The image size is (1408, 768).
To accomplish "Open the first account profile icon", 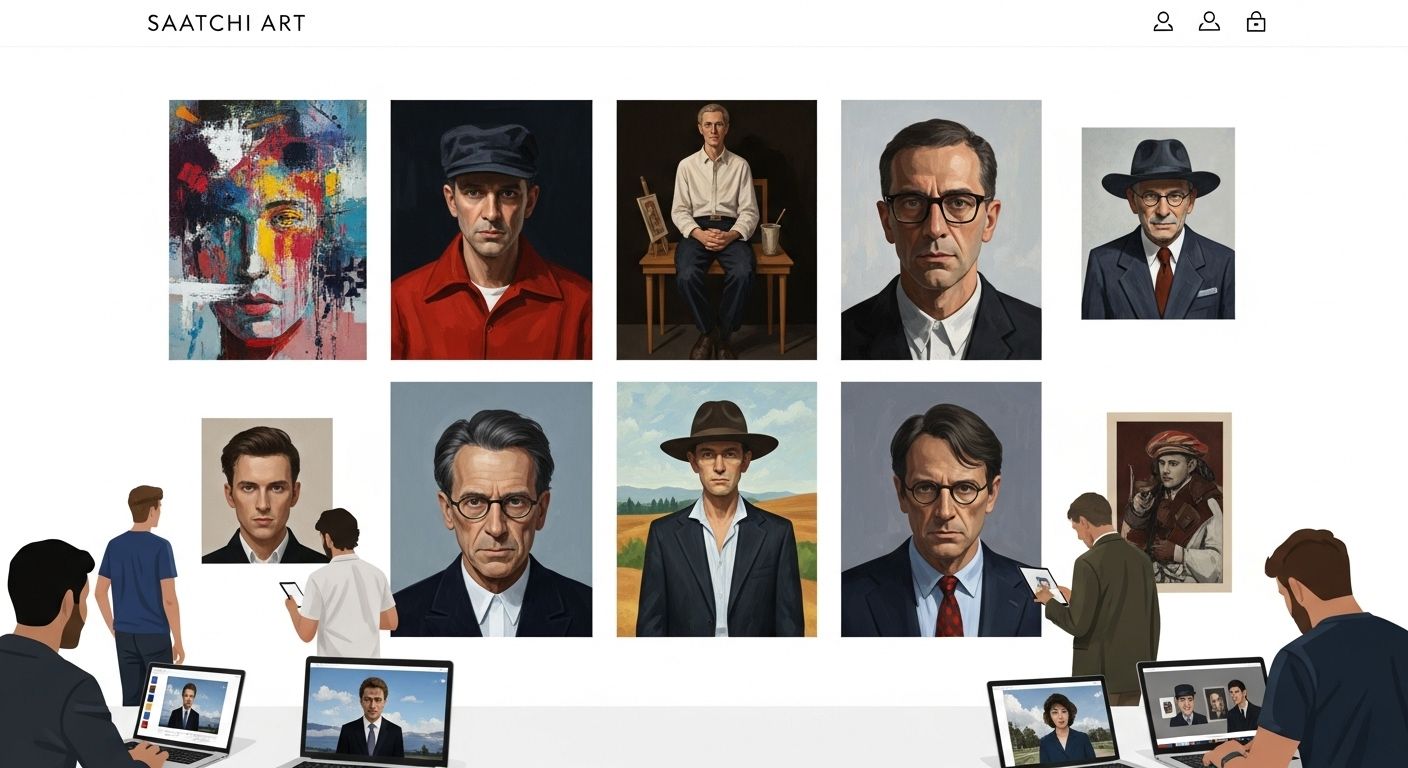I will pyautogui.click(x=1163, y=21).
